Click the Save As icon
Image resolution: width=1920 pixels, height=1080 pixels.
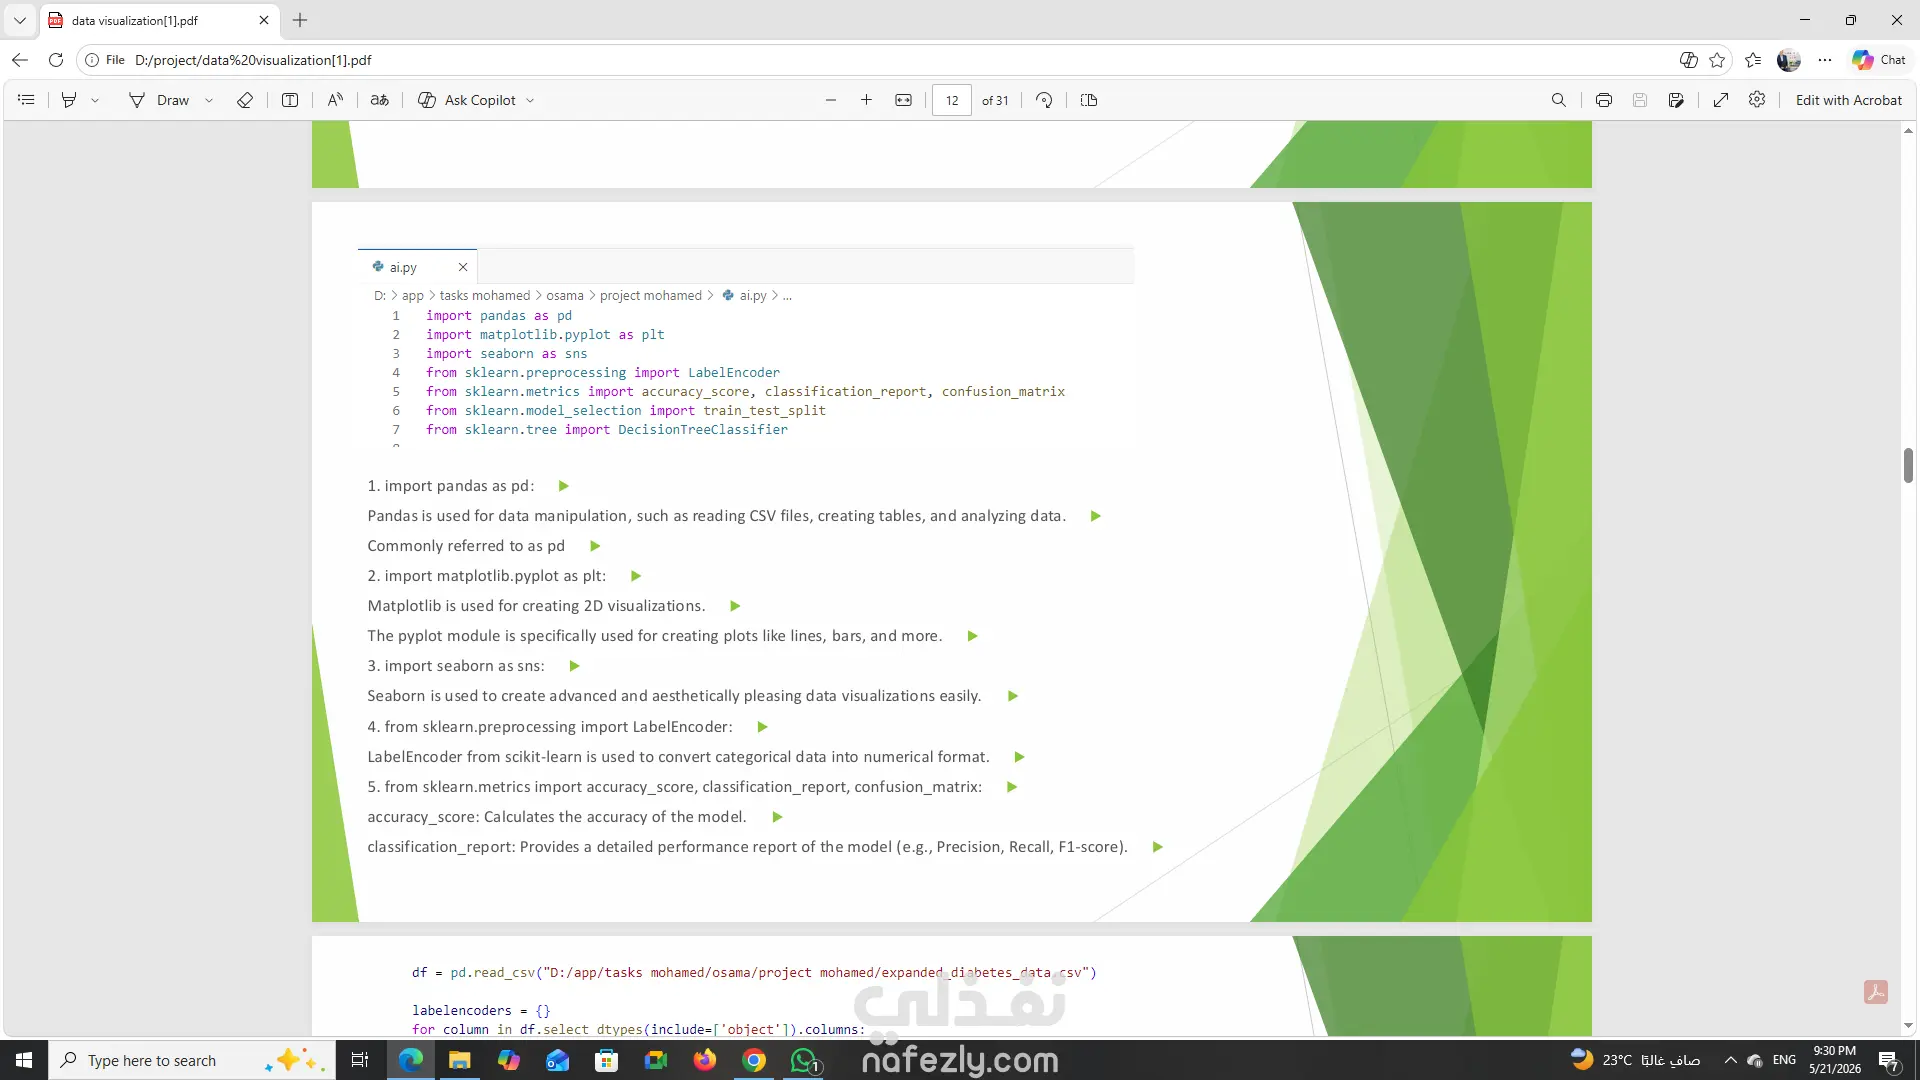click(x=1676, y=100)
